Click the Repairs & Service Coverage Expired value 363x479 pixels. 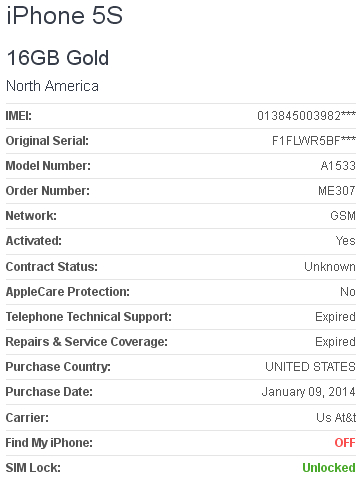[335, 342]
